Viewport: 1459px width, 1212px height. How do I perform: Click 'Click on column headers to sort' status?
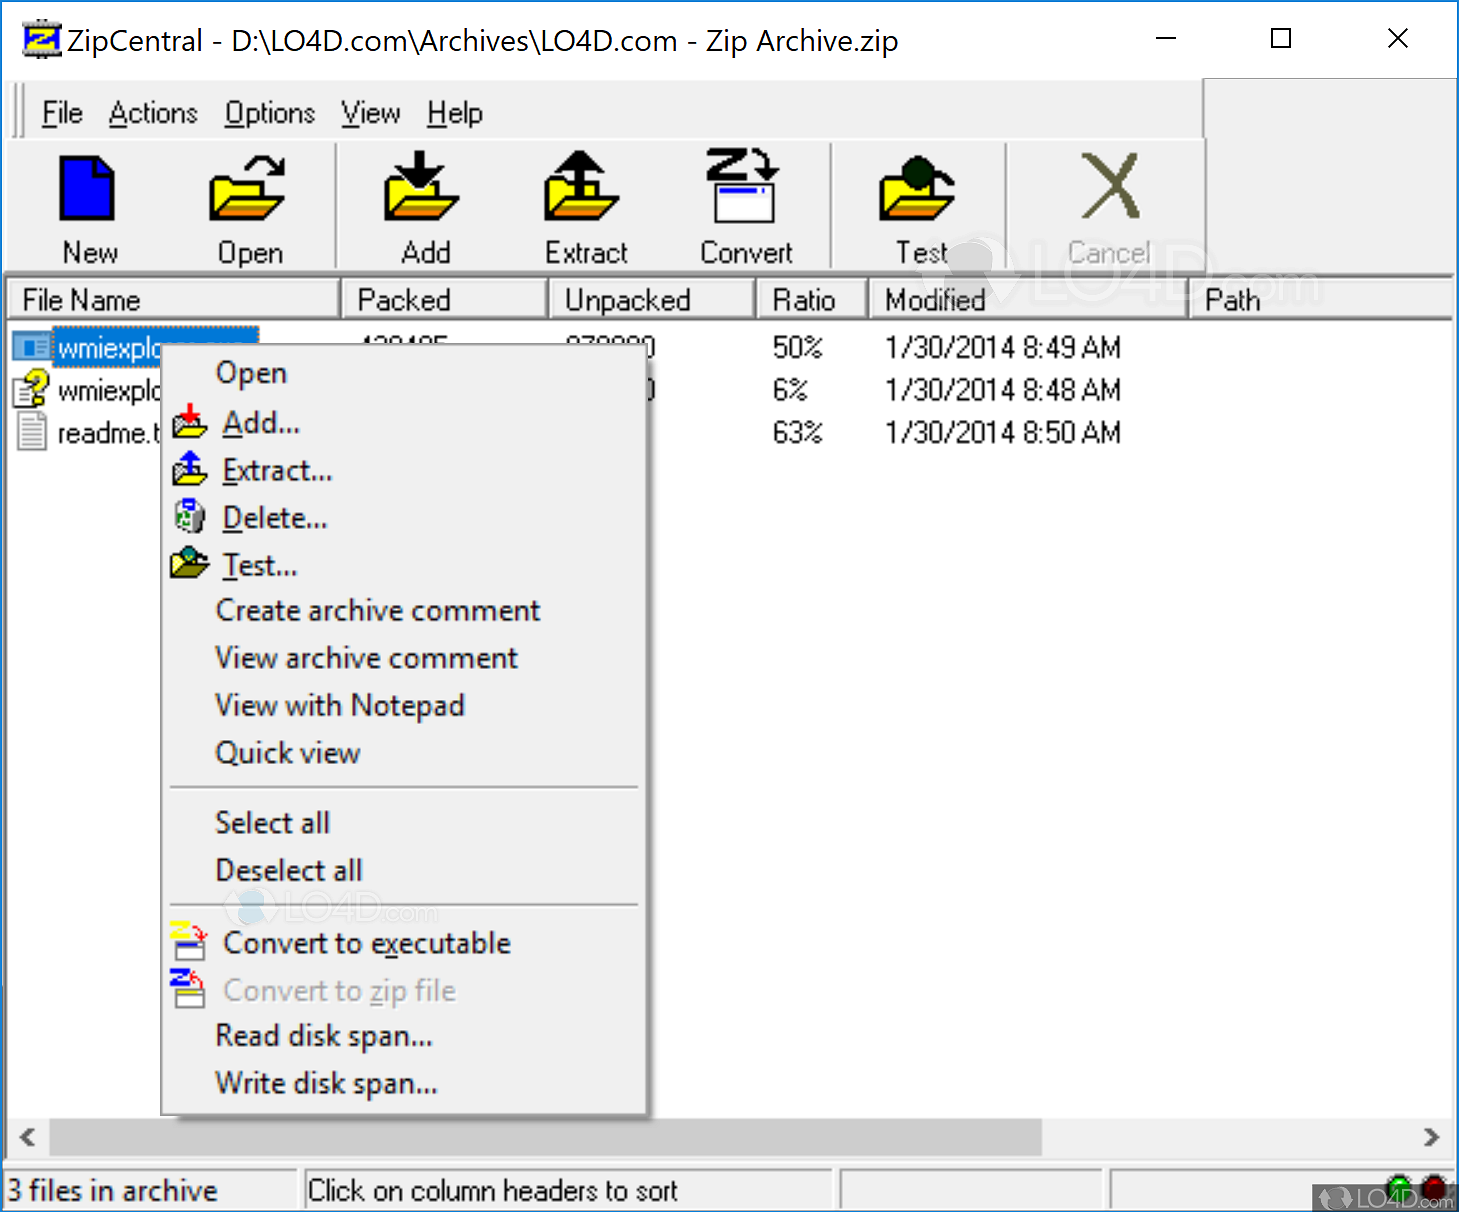coord(492,1191)
